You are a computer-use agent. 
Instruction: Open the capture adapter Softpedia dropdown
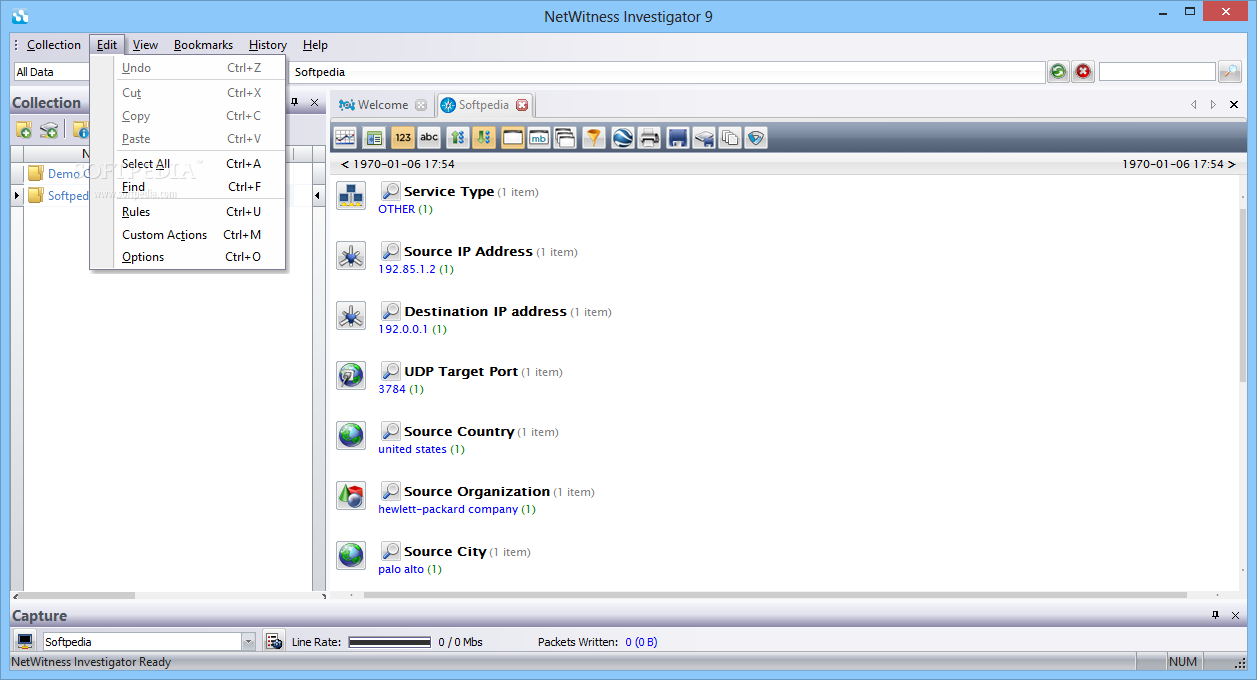click(248, 642)
